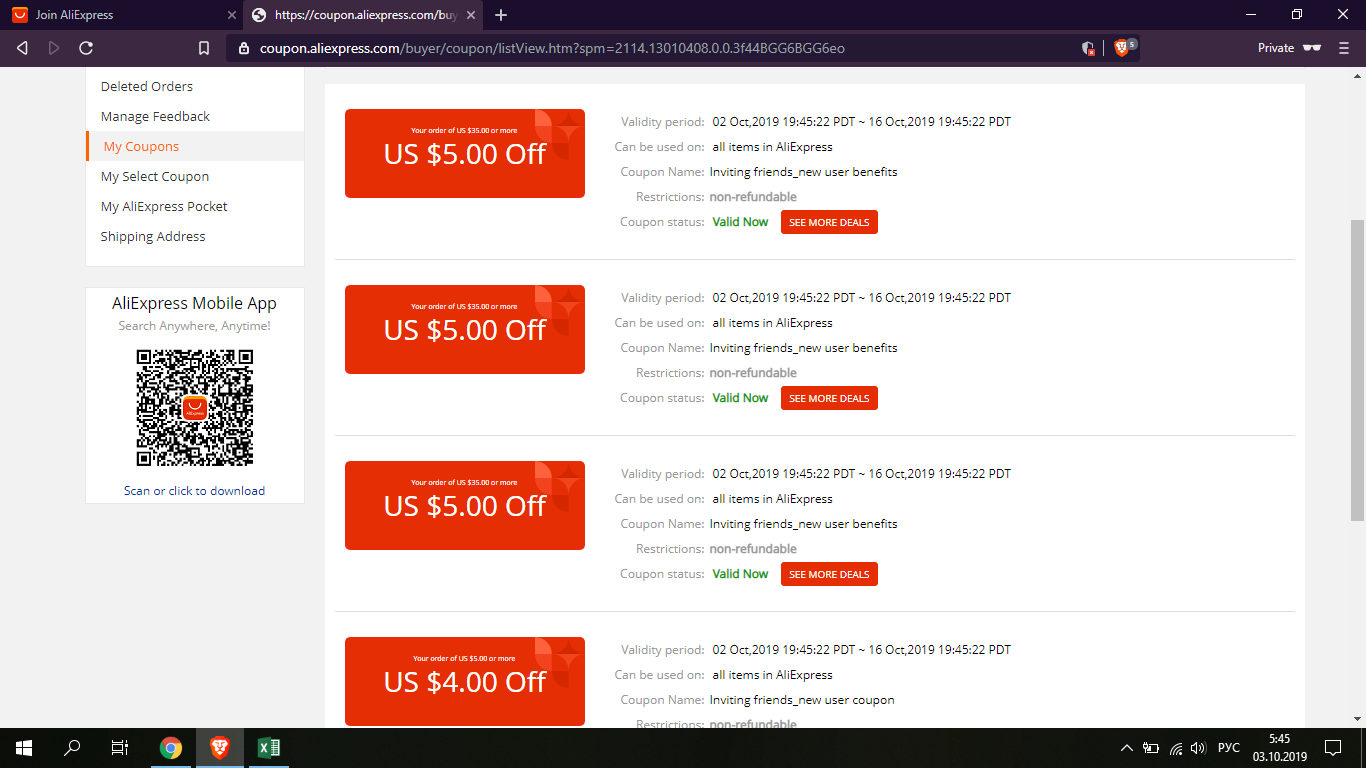Open Windows taskbar search
The height and width of the screenshot is (768, 1366).
pyautogui.click(x=72, y=748)
